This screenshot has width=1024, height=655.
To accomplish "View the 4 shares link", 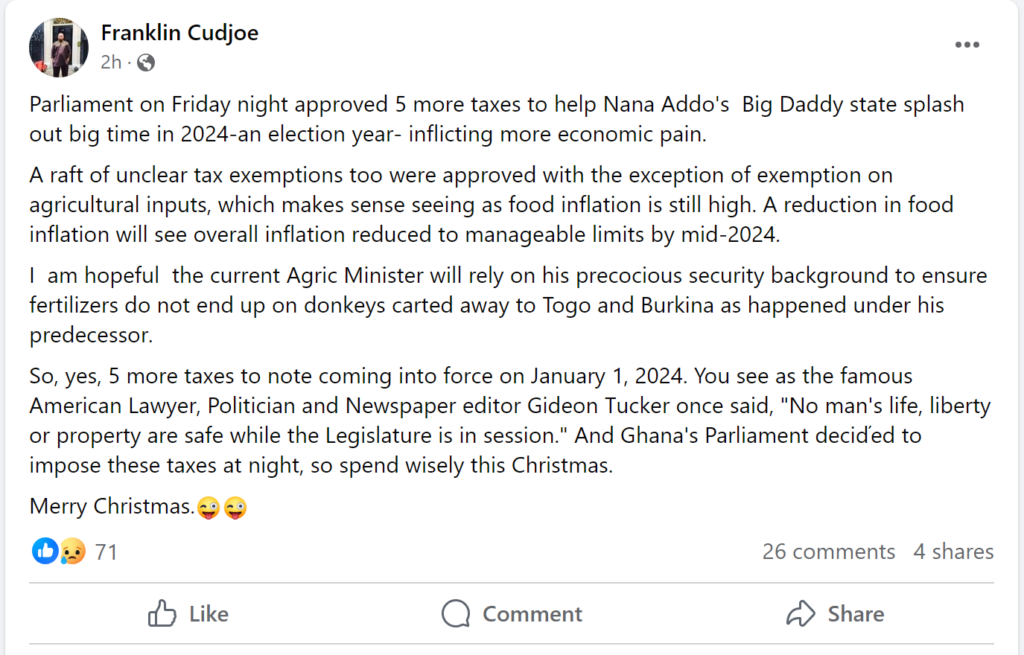I will pyautogui.click(x=953, y=552).
